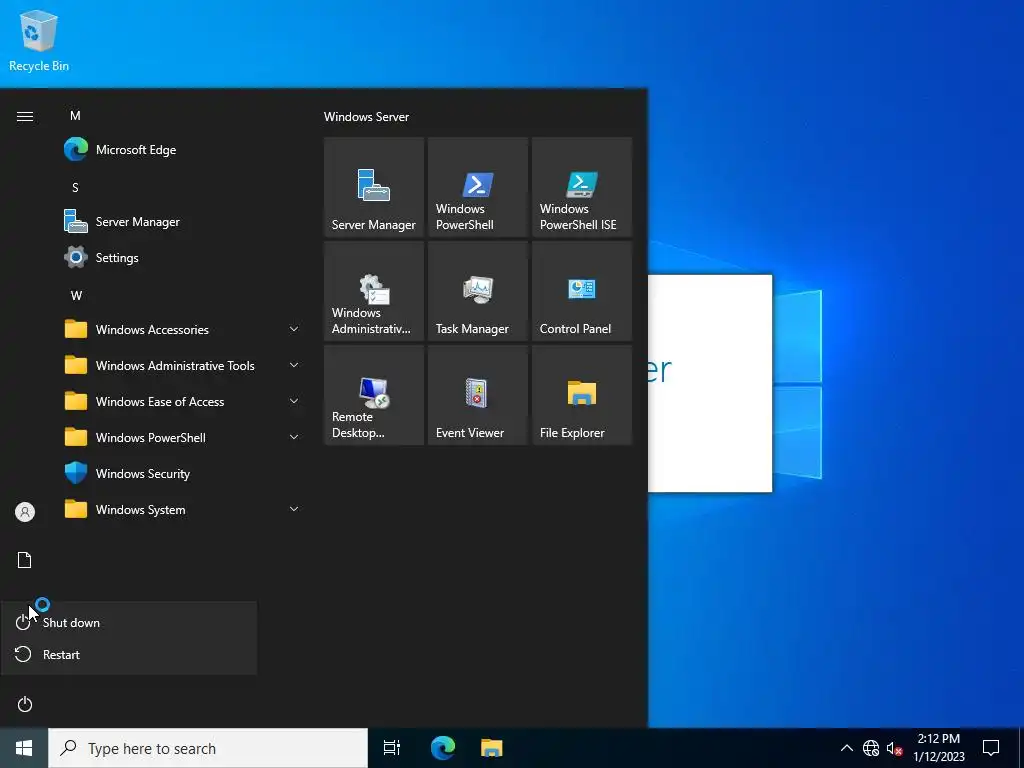Viewport: 1024px width, 768px height.
Task: Click the Power icon in the Start sidebar
Action: click(25, 704)
